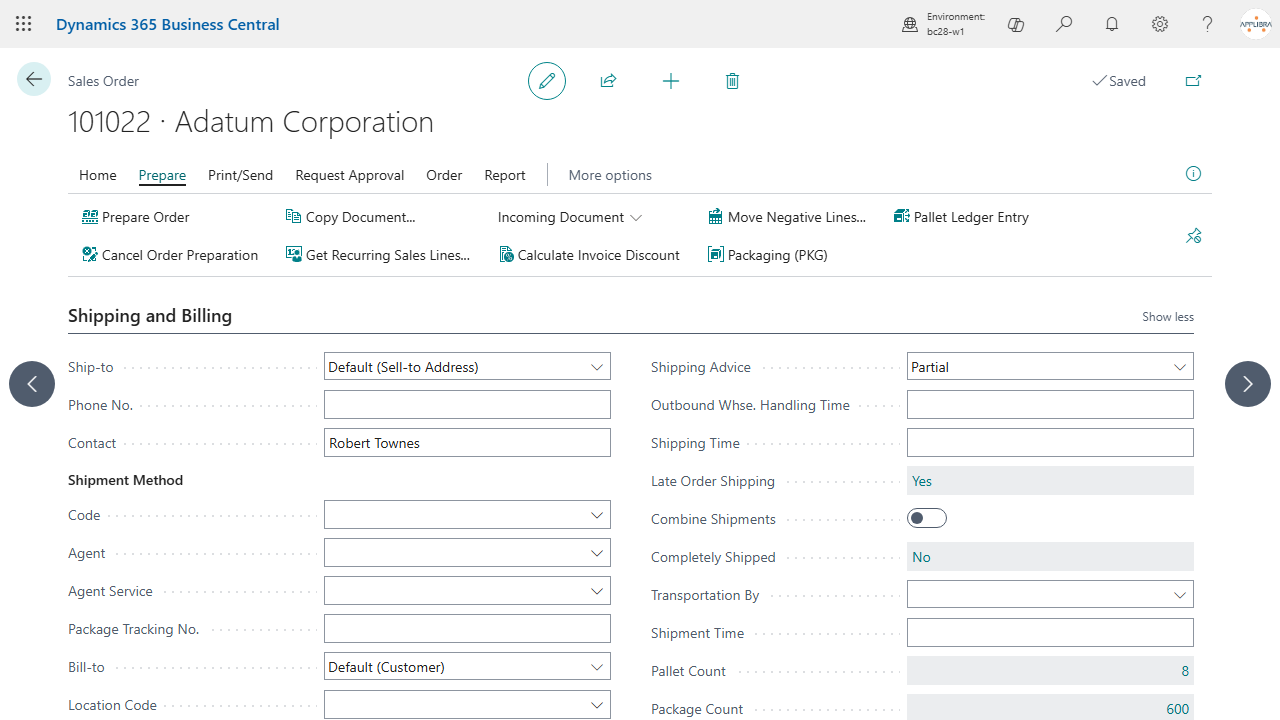Open the environment information icon
The width and height of the screenshot is (1280, 720).
tap(910, 24)
